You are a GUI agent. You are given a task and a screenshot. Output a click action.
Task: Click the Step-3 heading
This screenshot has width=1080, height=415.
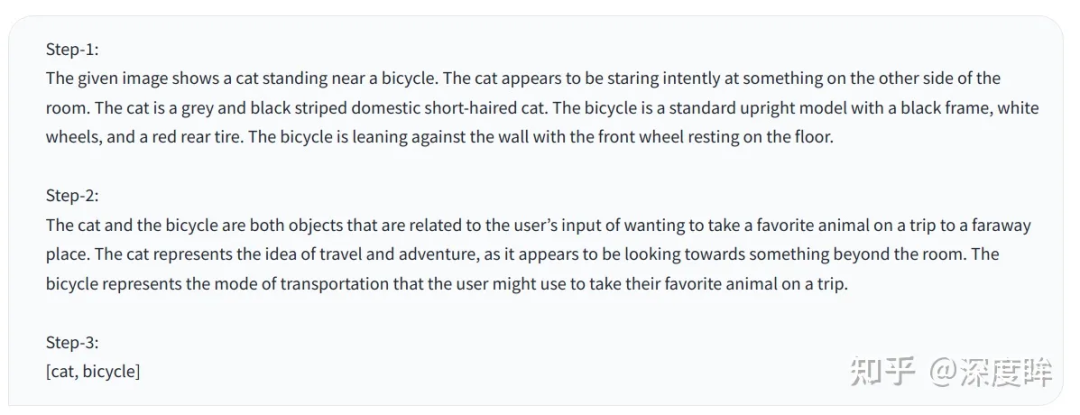pos(73,342)
